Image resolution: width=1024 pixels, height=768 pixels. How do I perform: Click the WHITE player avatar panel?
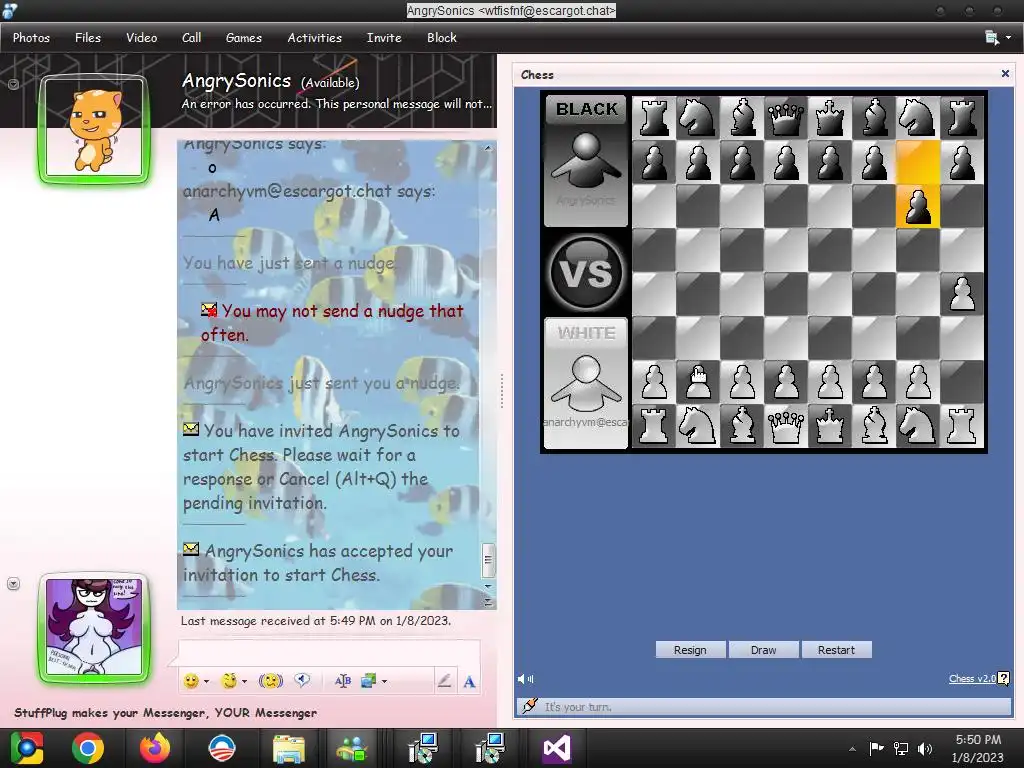click(x=586, y=383)
